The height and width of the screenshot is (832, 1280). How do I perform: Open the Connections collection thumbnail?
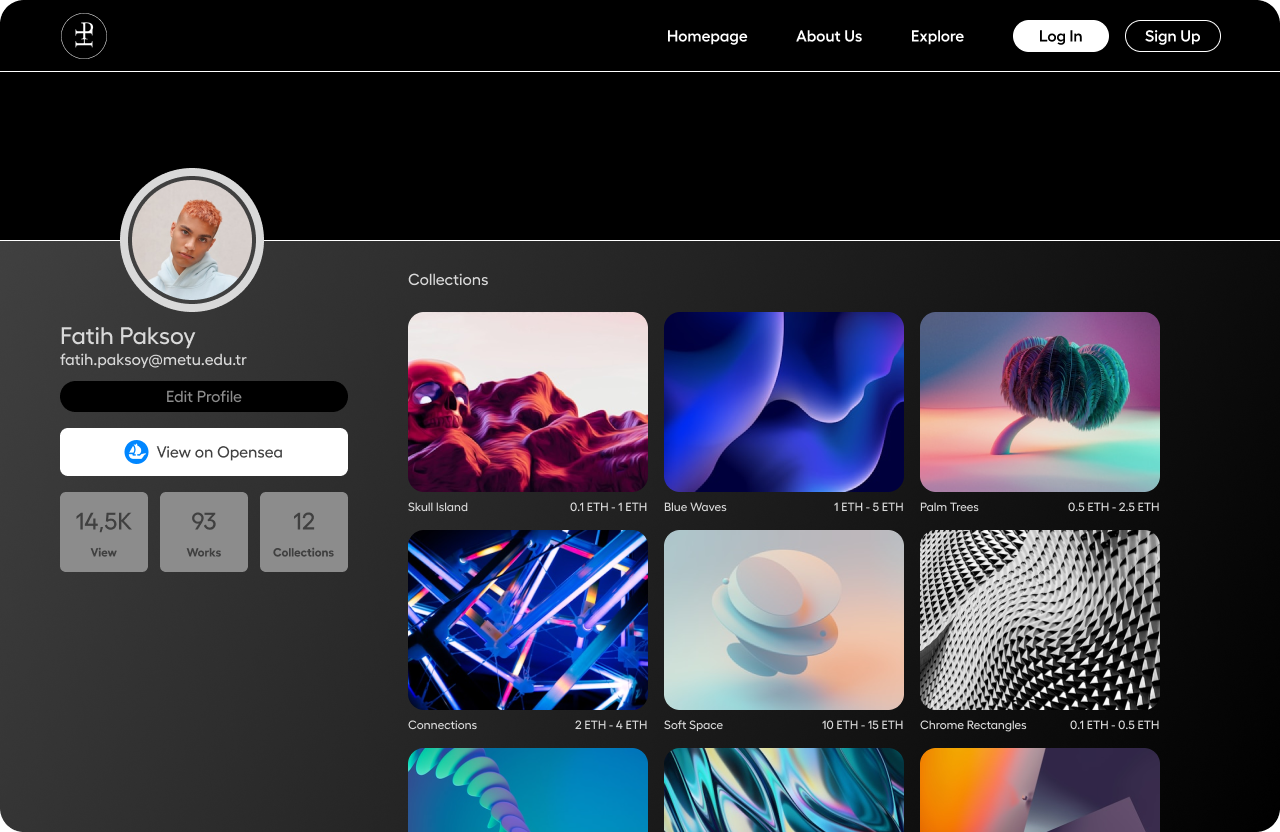(x=528, y=620)
